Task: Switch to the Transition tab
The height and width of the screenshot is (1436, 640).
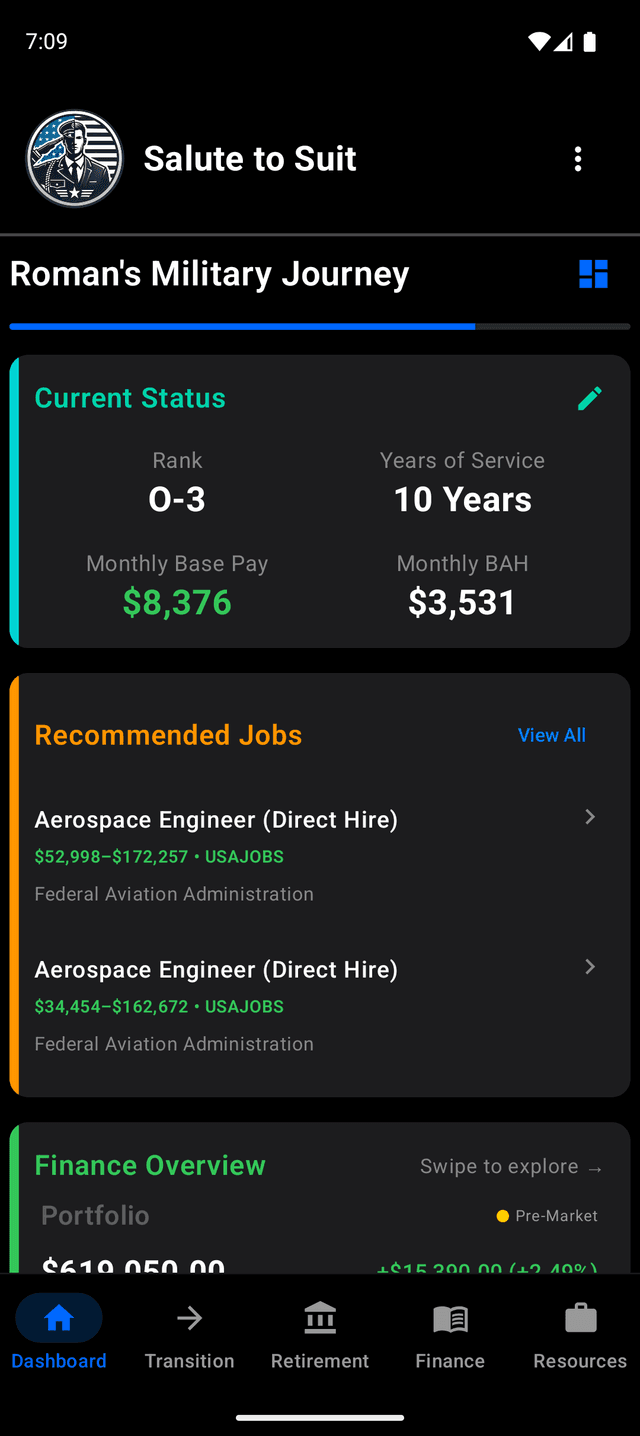Action: (x=189, y=1335)
